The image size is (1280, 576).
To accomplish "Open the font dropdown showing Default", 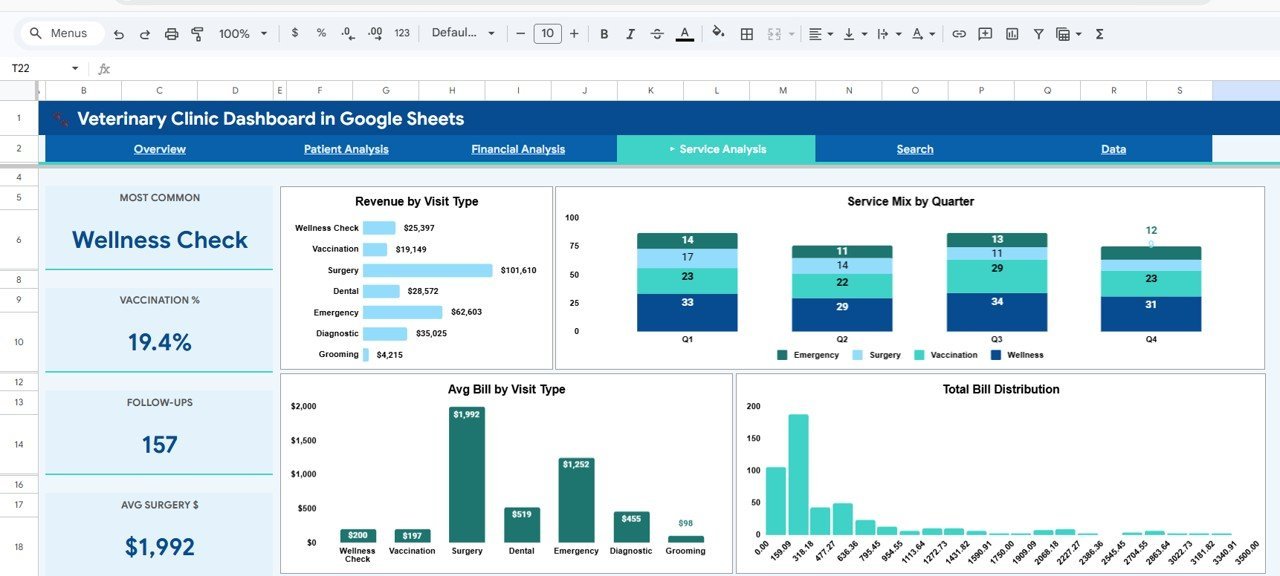I will [x=461, y=33].
